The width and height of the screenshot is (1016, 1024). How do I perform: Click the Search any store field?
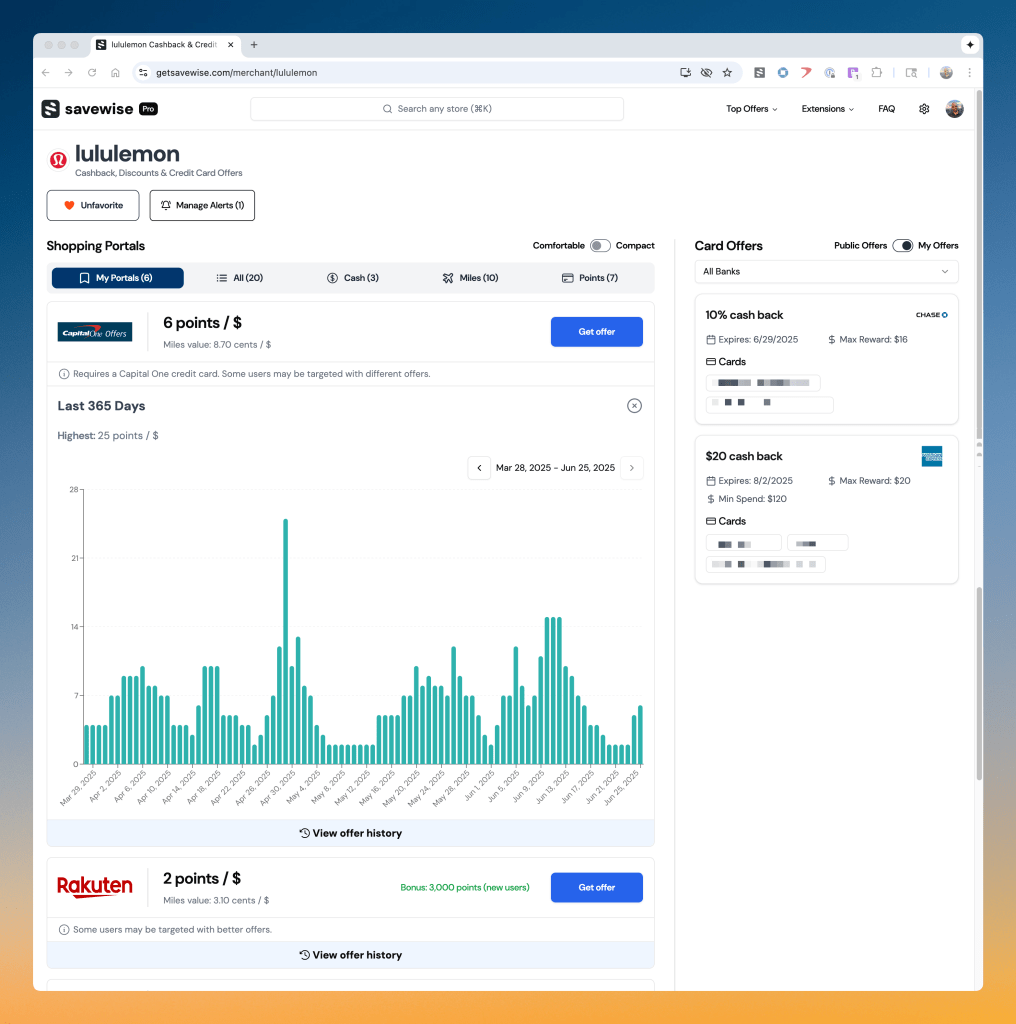(x=437, y=109)
